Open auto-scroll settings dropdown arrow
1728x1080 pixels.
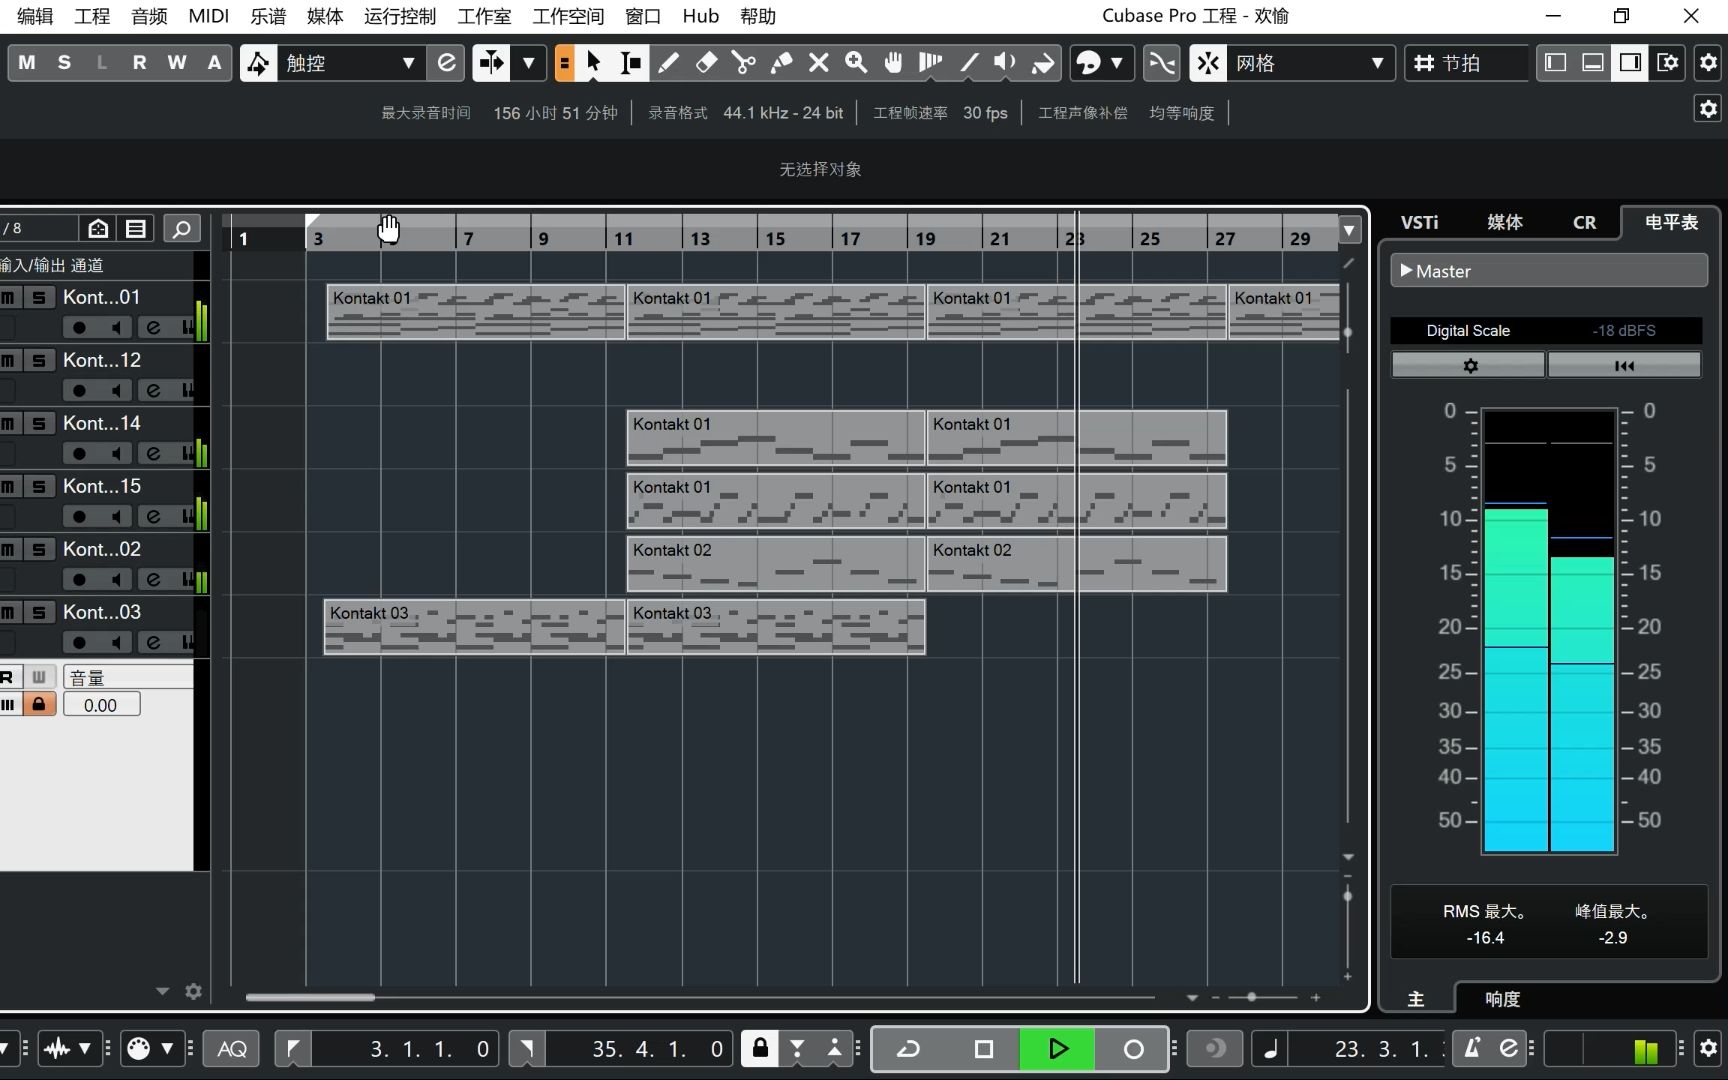529,63
